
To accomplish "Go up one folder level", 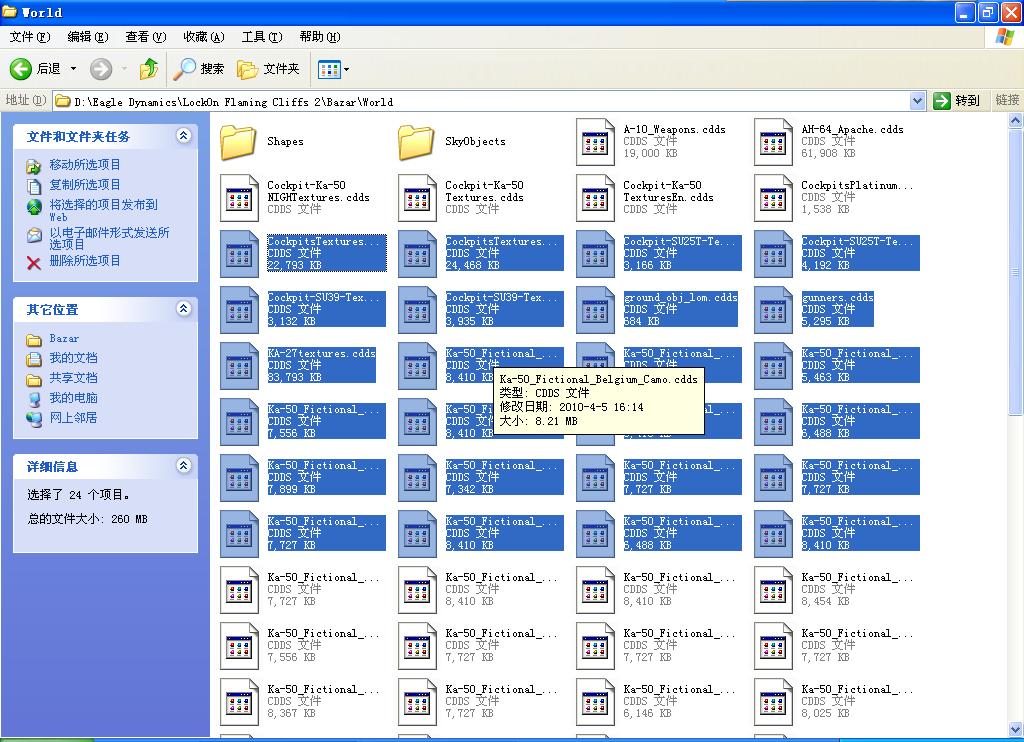I will pyautogui.click(x=149, y=69).
